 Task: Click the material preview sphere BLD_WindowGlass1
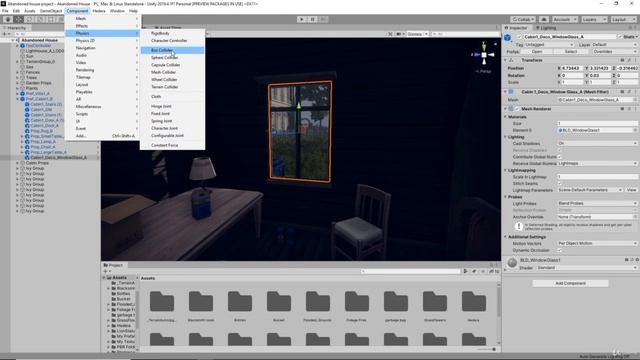pyautogui.click(x=512, y=263)
